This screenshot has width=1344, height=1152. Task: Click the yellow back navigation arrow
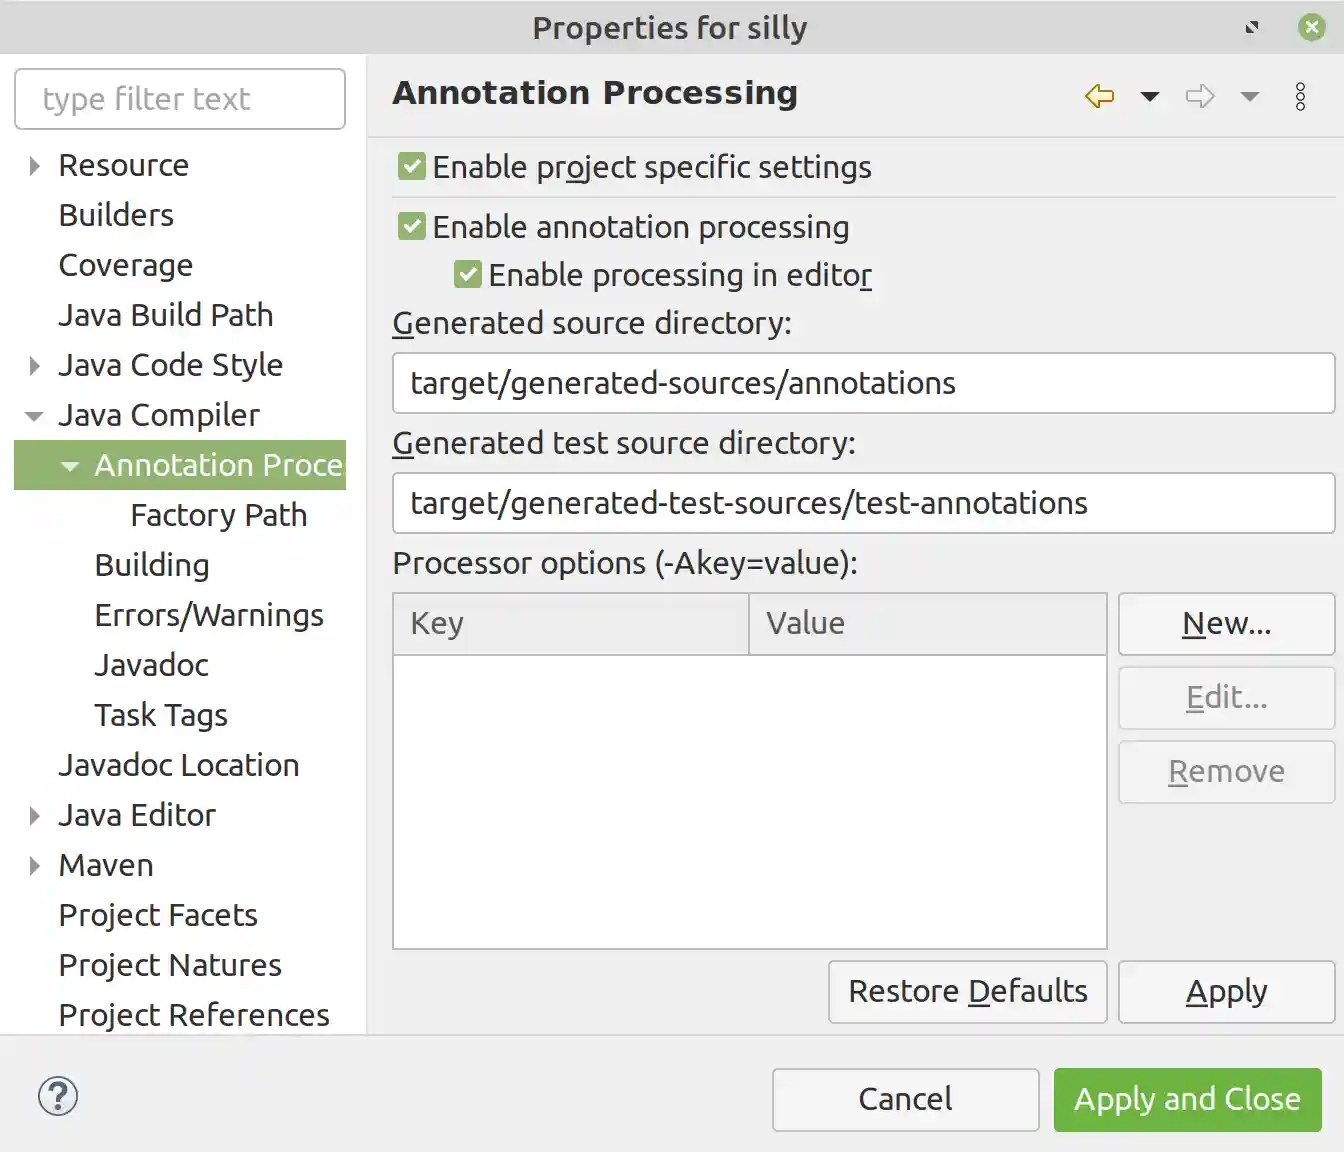[x=1099, y=96]
